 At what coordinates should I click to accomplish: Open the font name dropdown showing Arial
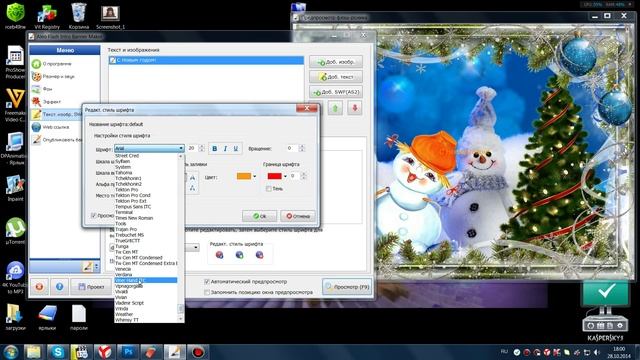point(149,149)
